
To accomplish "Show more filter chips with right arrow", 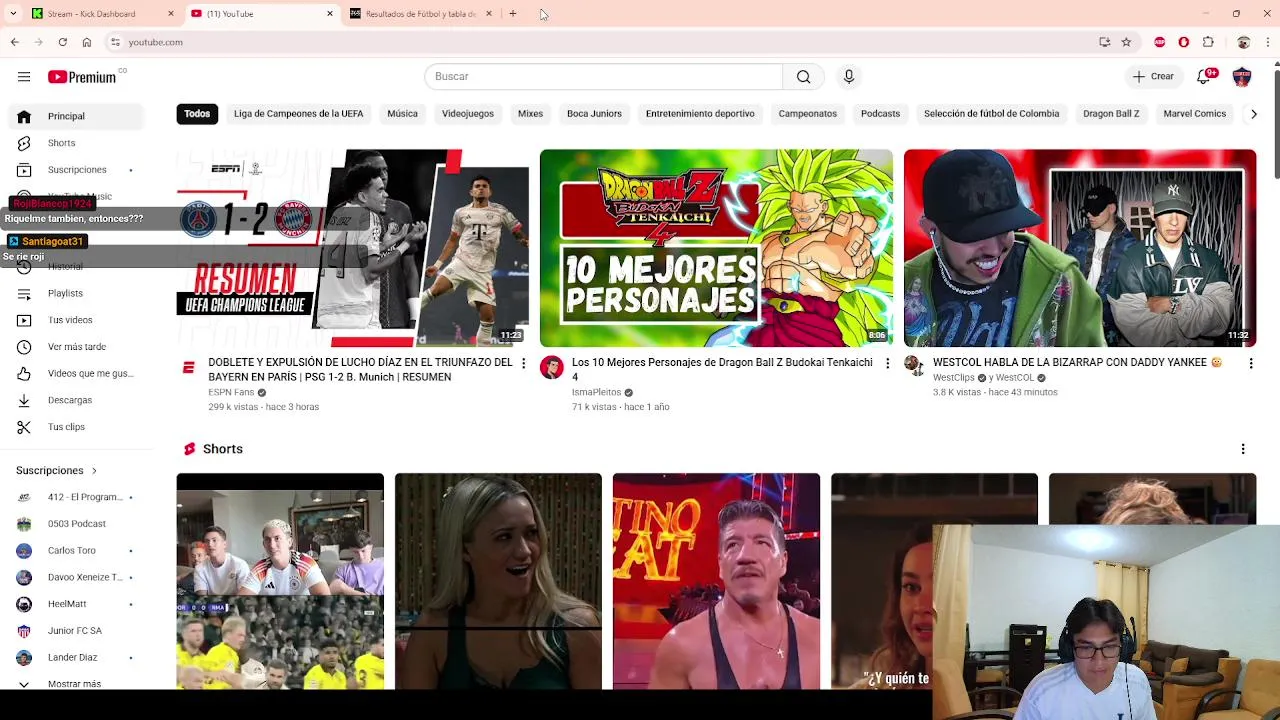I will tap(1254, 114).
